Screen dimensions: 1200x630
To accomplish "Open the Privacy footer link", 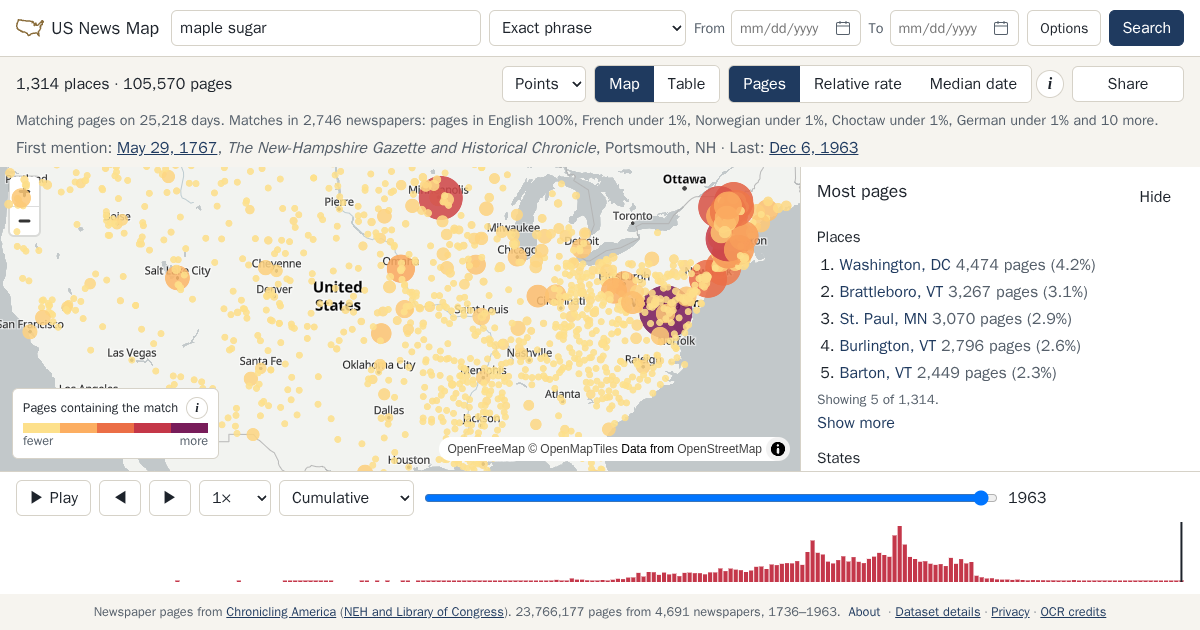I will (x=1010, y=612).
